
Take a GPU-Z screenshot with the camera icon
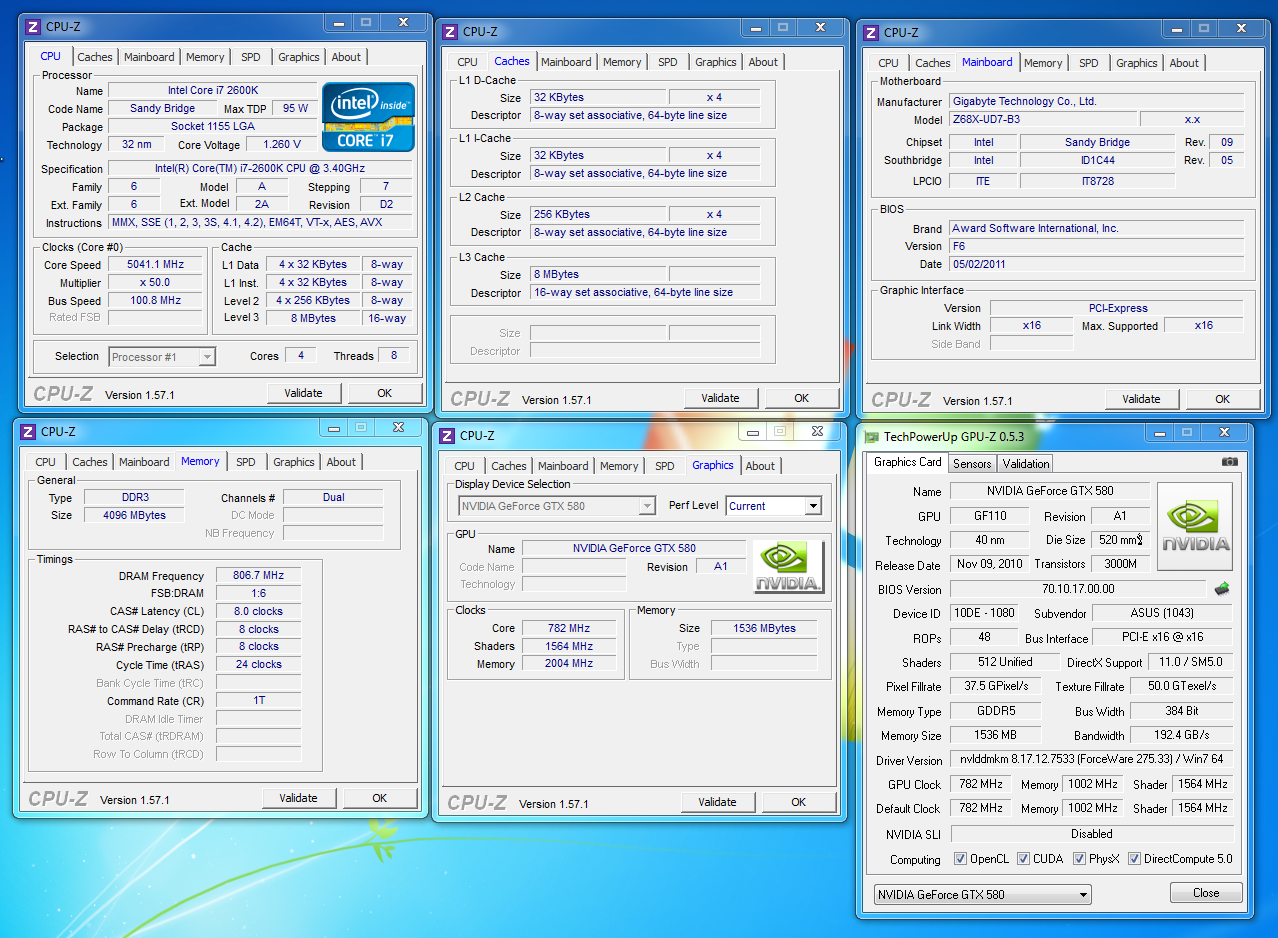click(x=1229, y=462)
